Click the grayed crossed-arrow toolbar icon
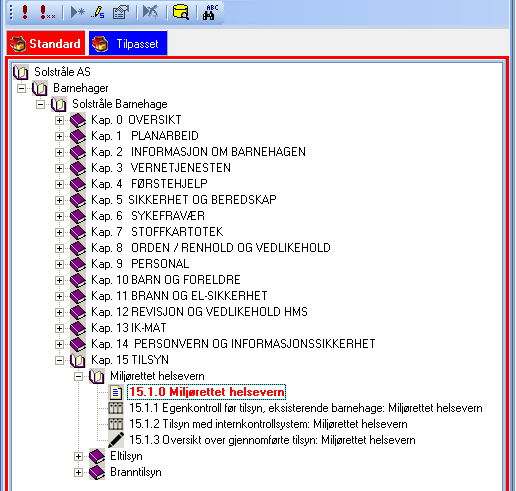Image resolution: width=516 pixels, height=491 pixels. [151, 12]
